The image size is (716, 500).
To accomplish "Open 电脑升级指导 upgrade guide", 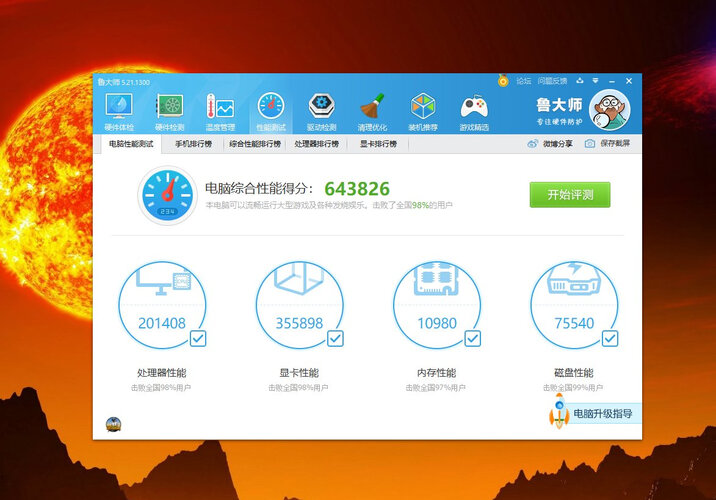I will pos(602,414).
